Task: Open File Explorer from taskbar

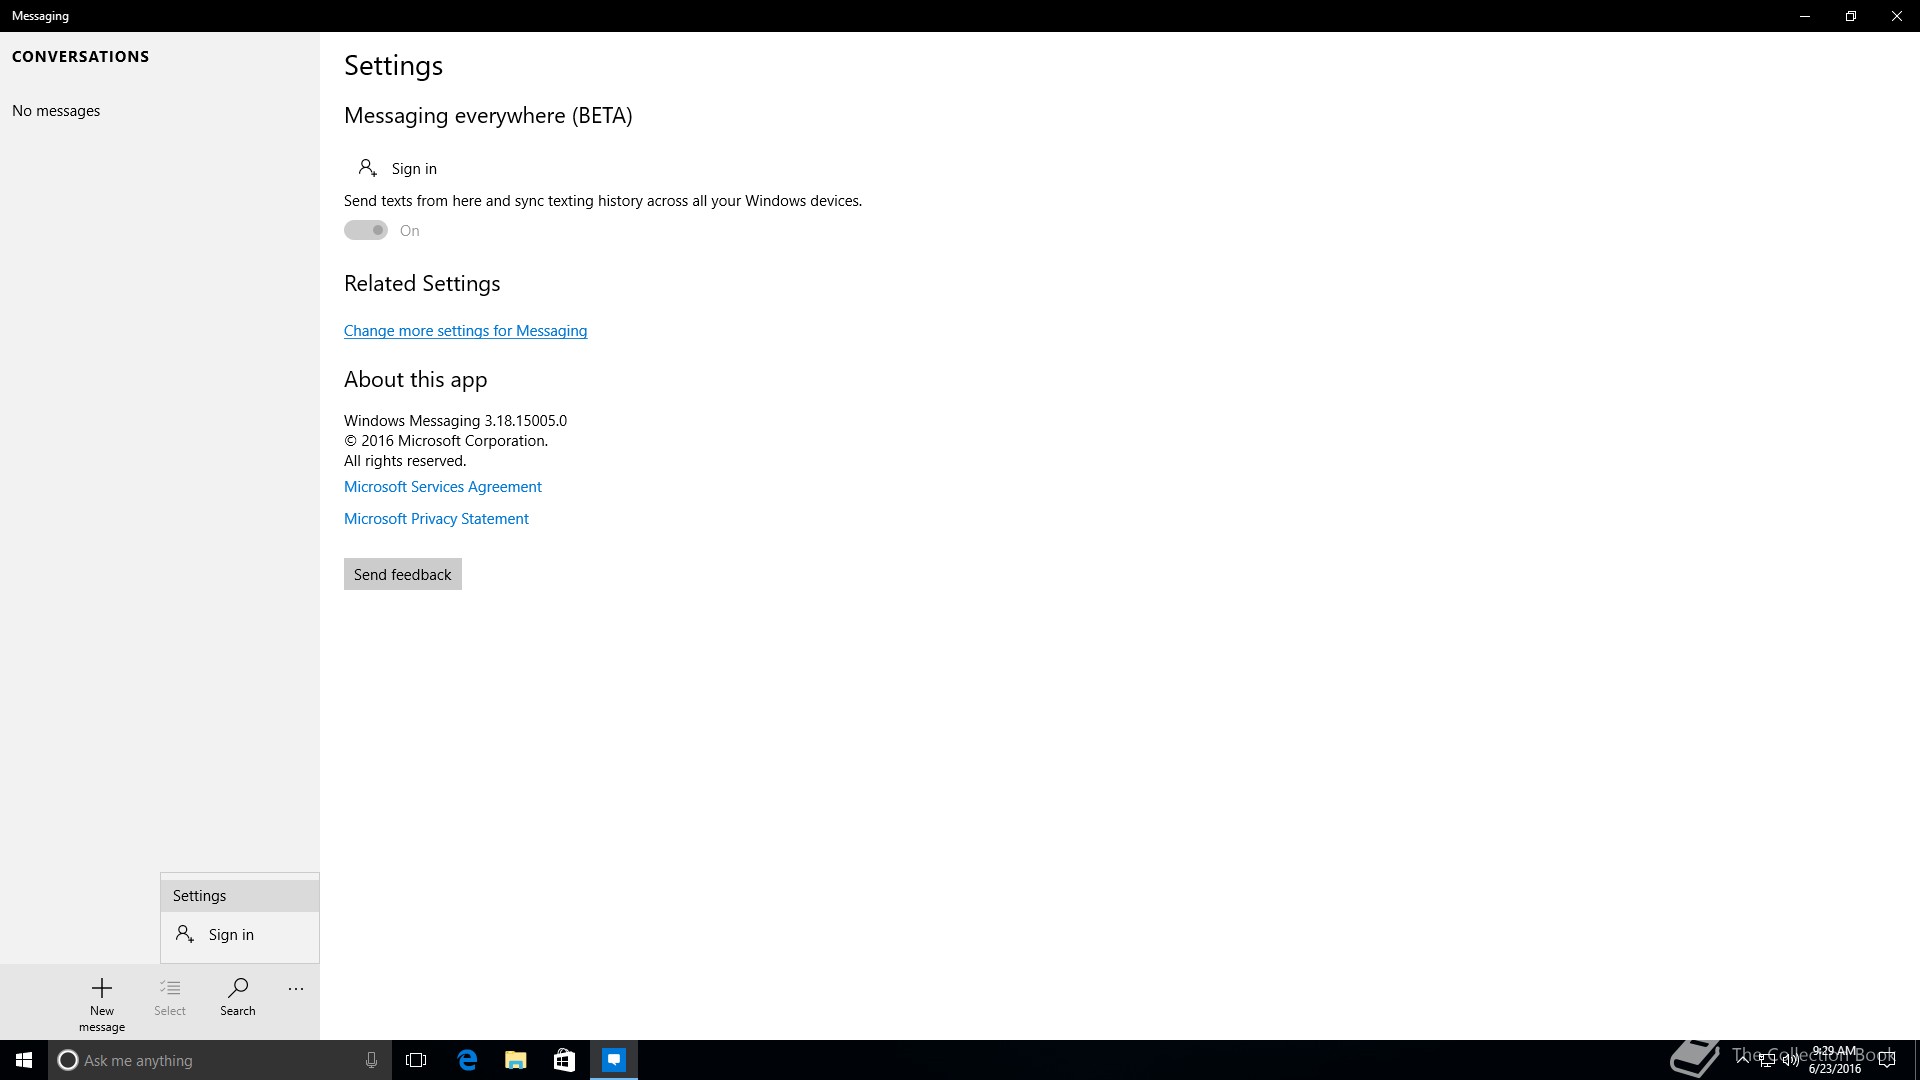Action: pos(516,1060)
